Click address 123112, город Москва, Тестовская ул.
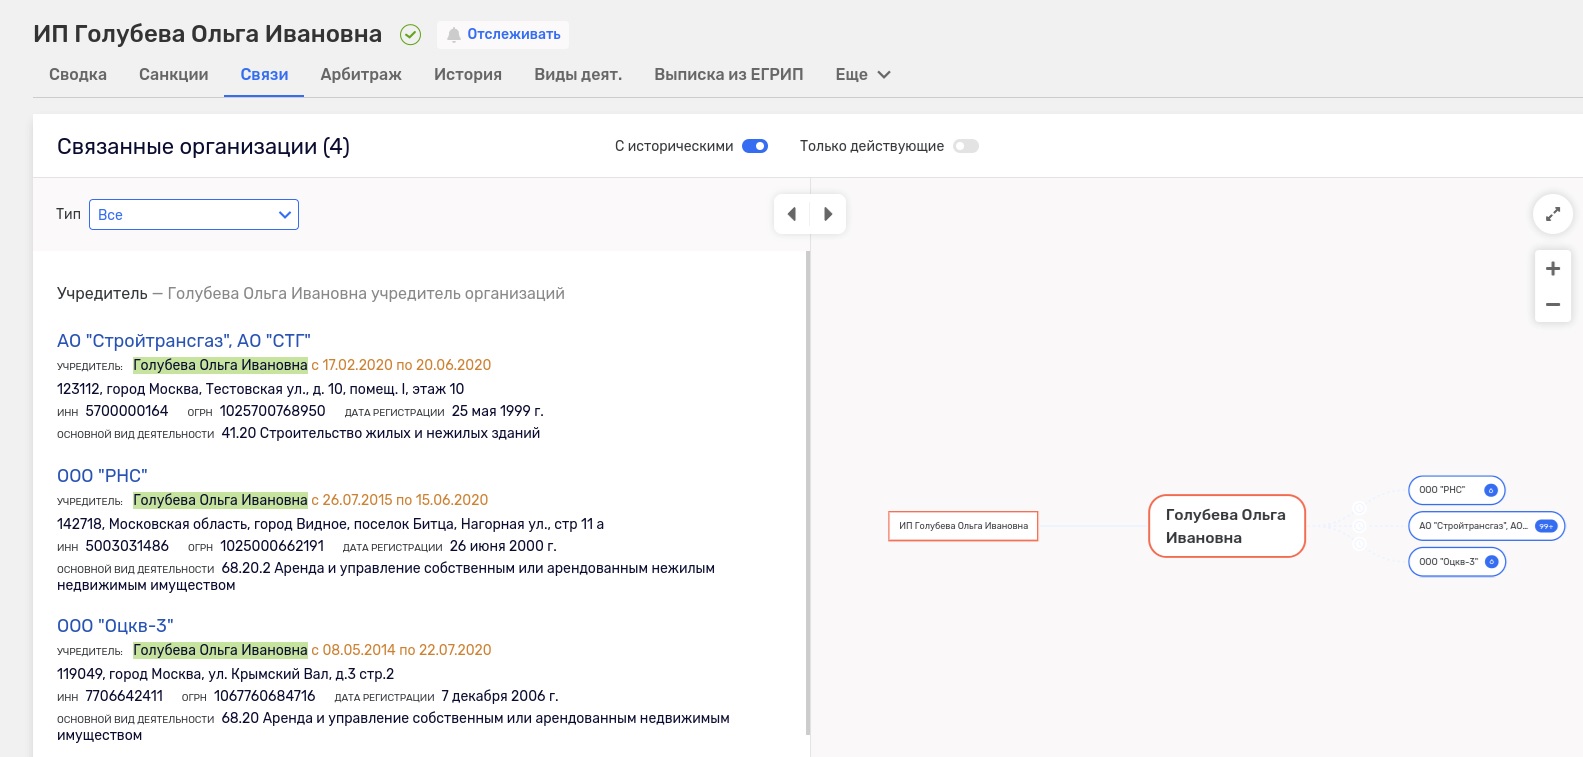 (260, 389)
